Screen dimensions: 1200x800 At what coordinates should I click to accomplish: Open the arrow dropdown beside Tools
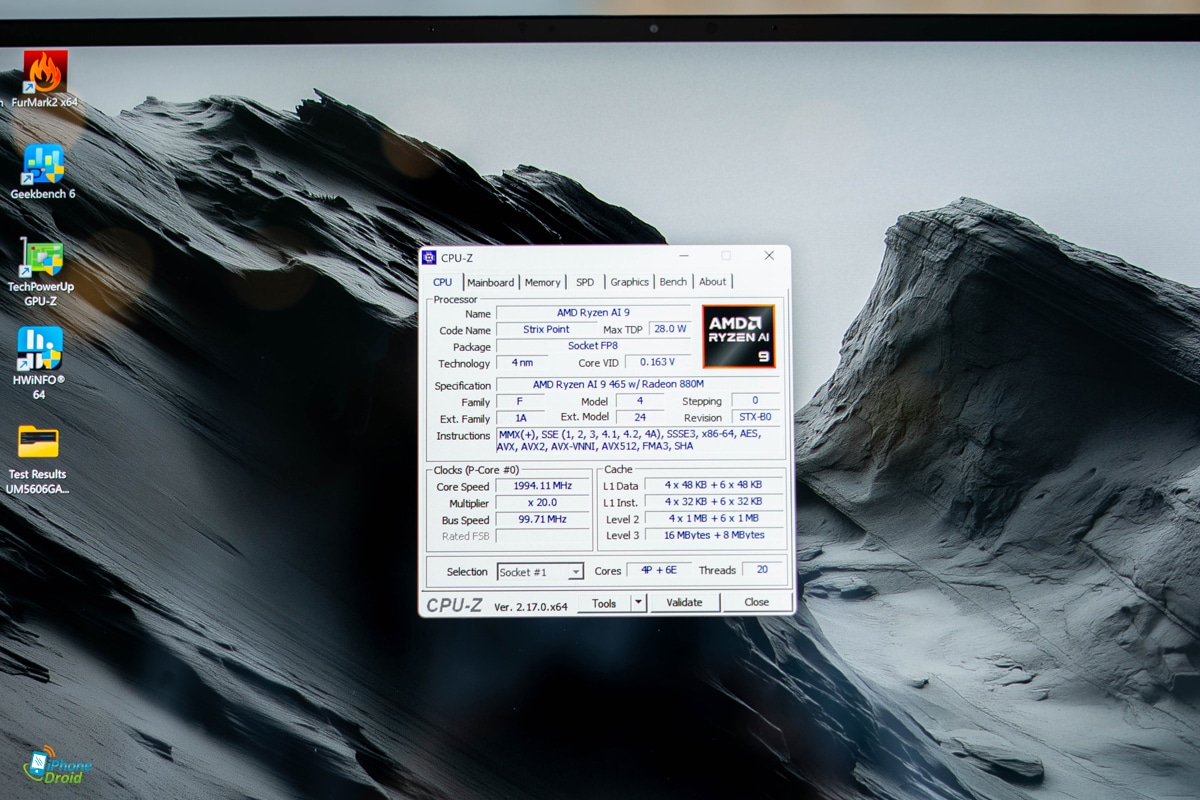click(x=638, y=603)
